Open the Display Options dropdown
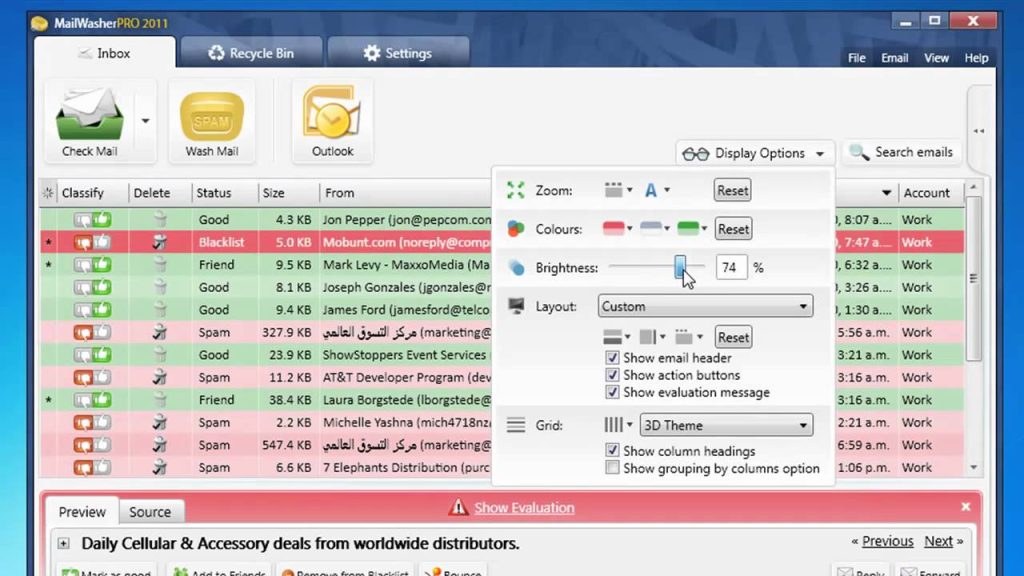 coord(755,153)
